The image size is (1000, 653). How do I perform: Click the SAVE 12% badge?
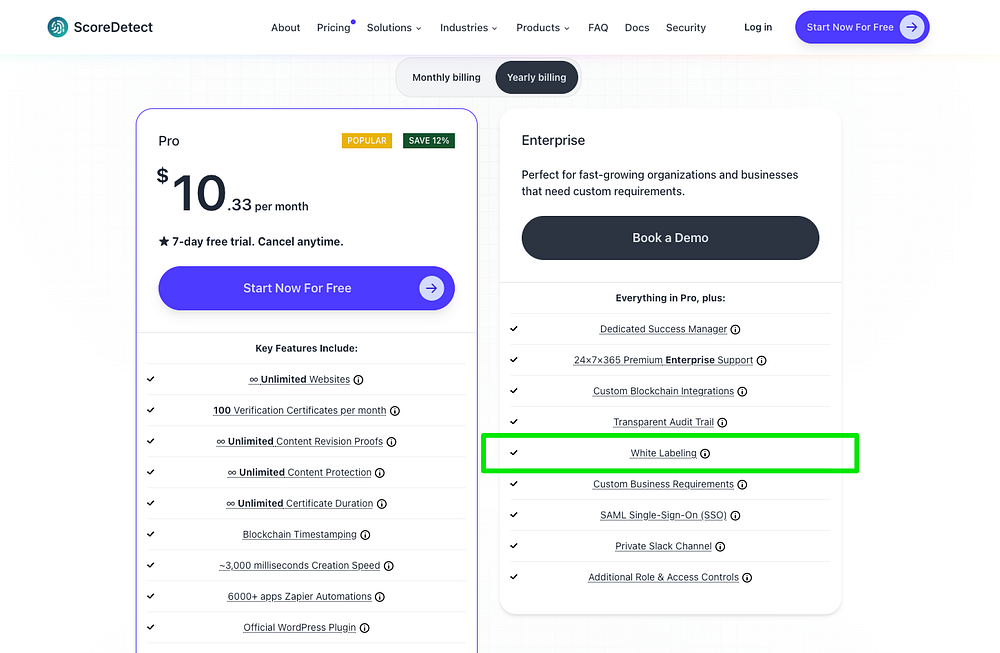[x=429, y=140]
